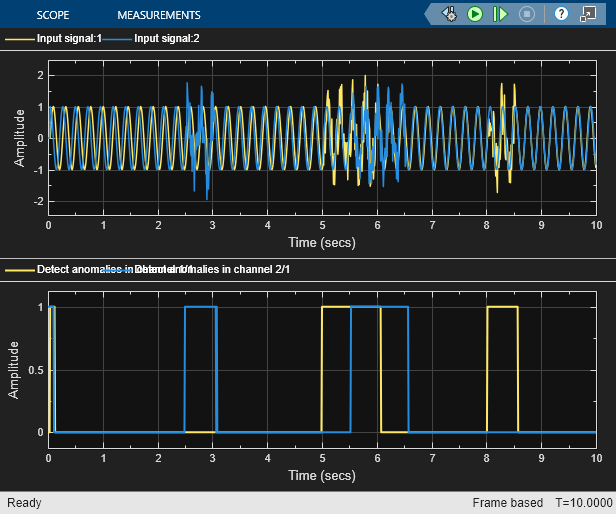Click the 'Time (secs)' label of the upper plot
Viewport: 616px width, 514px height.
322,242
